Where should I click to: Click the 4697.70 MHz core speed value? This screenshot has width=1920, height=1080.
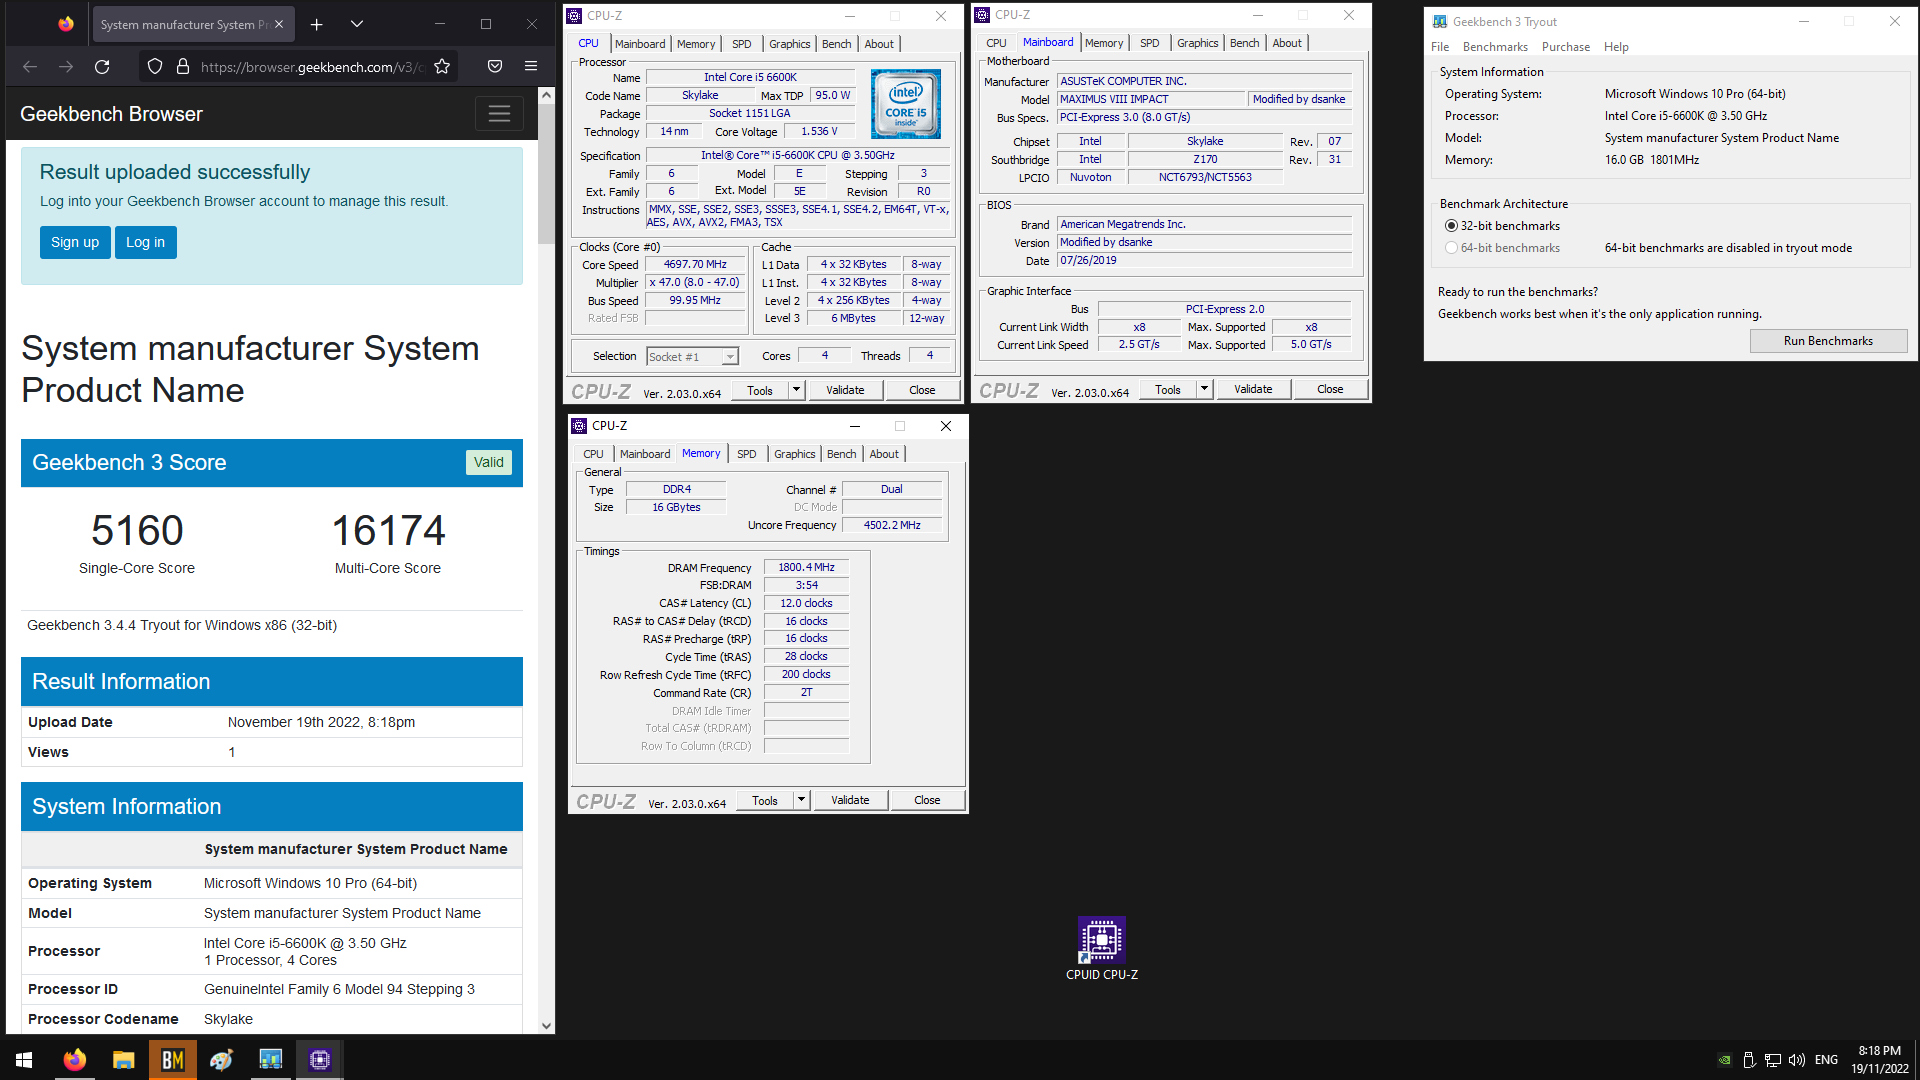(x=695, y=265)
